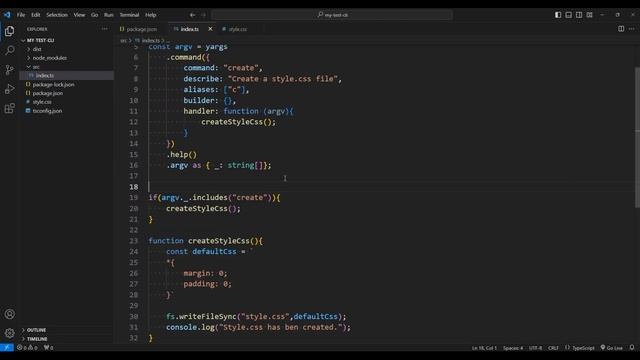Toggle the primary side bar layout icon

point(558,15)
